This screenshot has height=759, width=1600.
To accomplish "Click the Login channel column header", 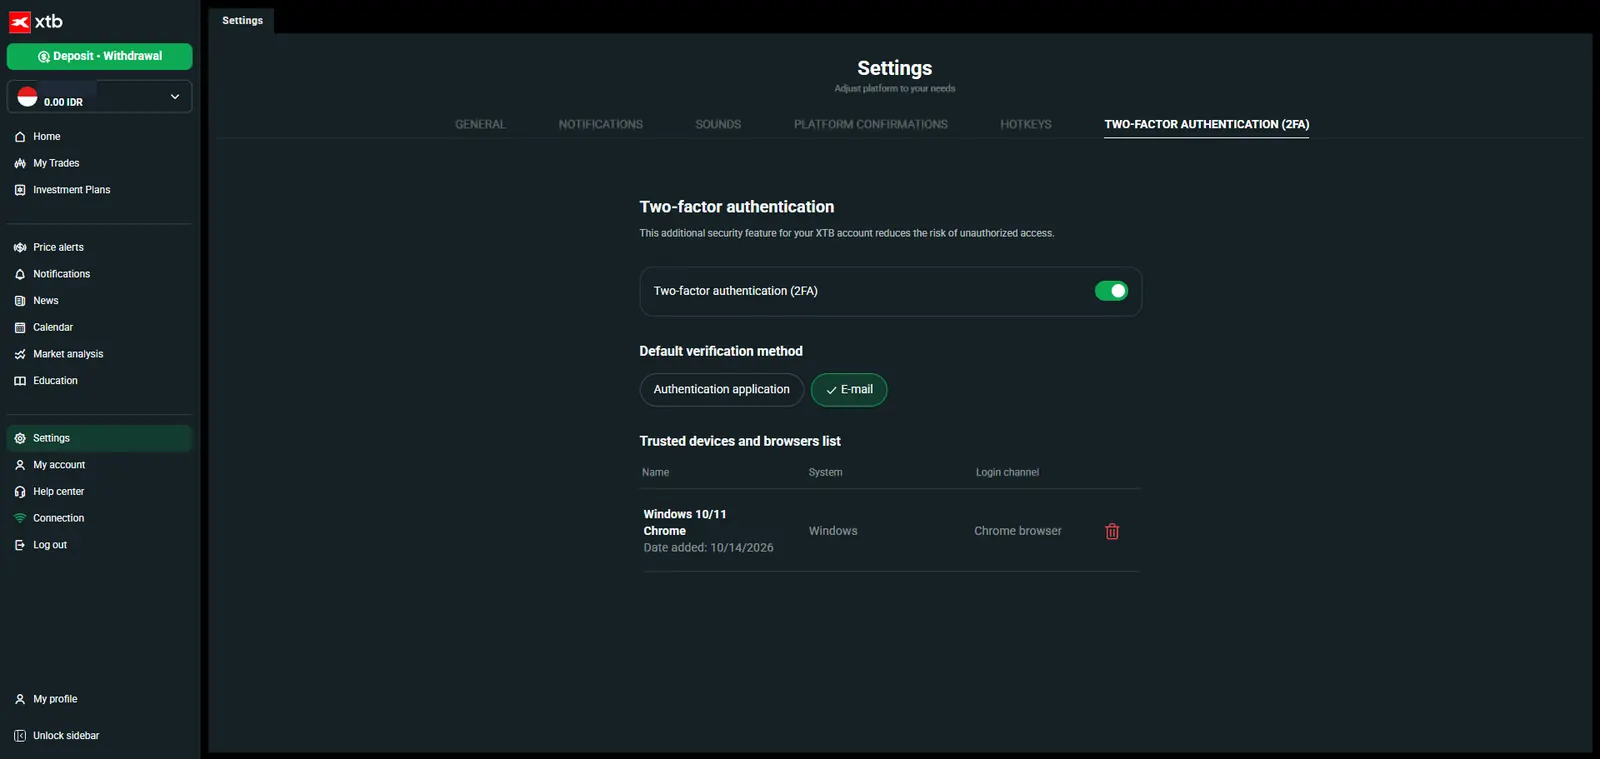I will point(1007,472).
